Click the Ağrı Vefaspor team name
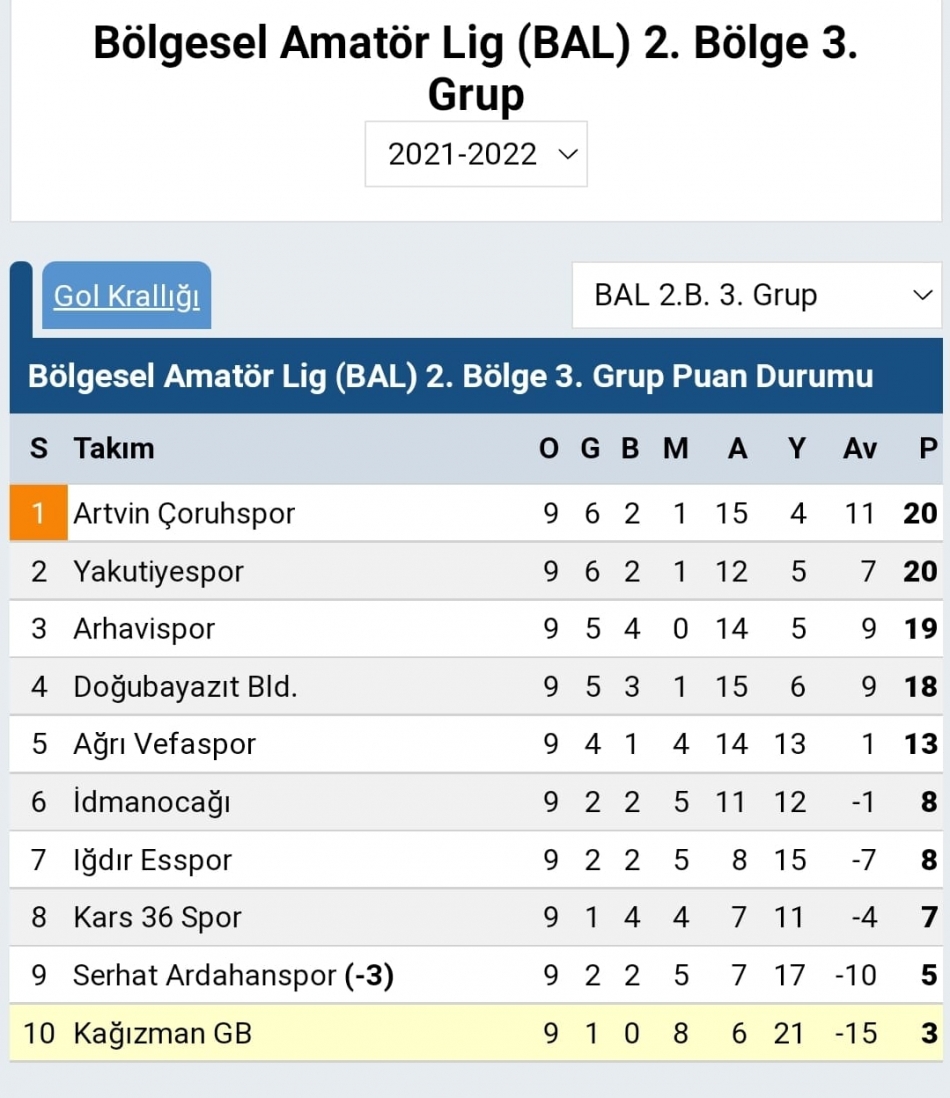Screen dimensions: 950x1098 164,744
